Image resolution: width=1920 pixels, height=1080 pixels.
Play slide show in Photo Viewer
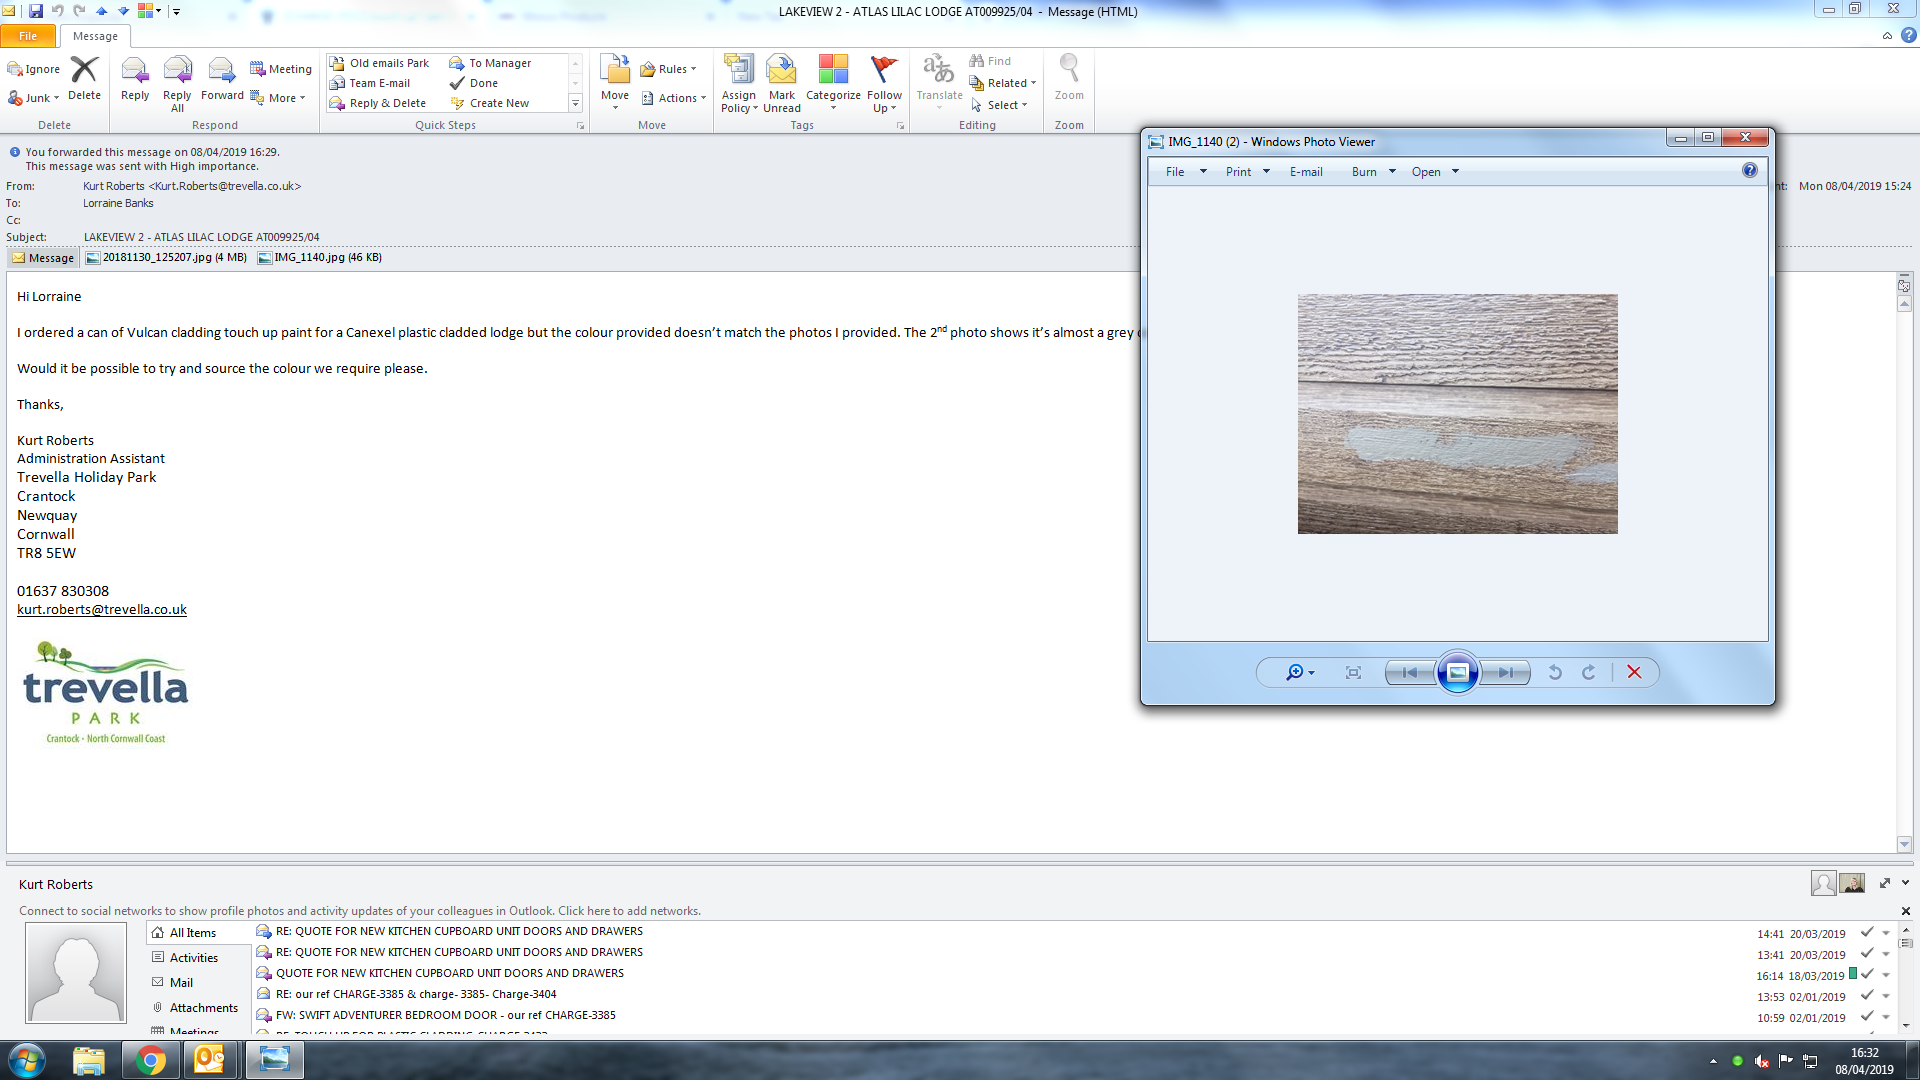point(1457,673)
